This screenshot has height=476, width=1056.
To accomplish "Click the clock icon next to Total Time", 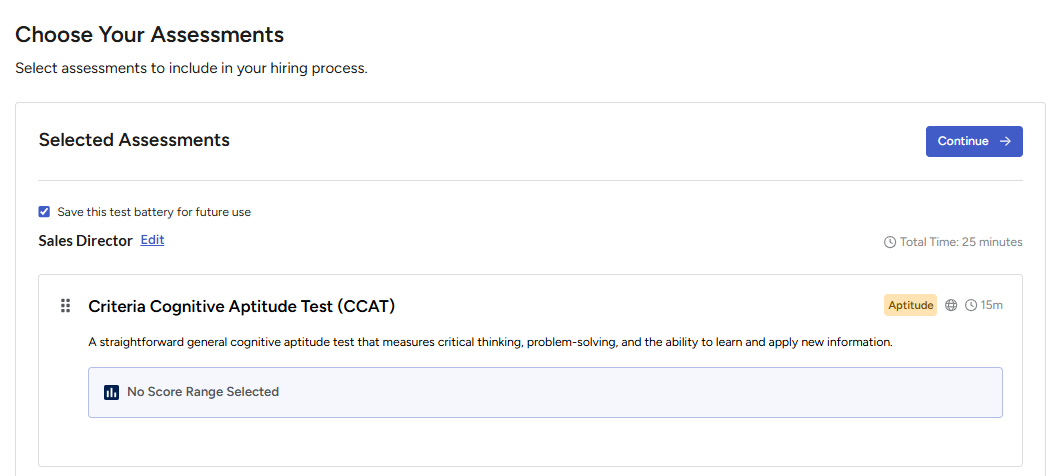I will (x=890, y=242).
